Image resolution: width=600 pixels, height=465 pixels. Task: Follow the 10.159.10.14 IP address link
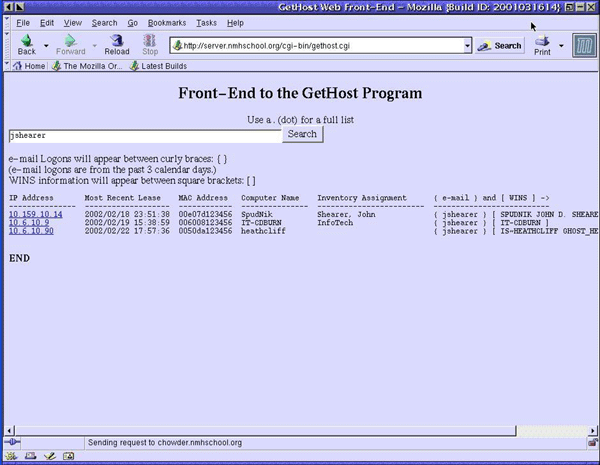(36, 214)
